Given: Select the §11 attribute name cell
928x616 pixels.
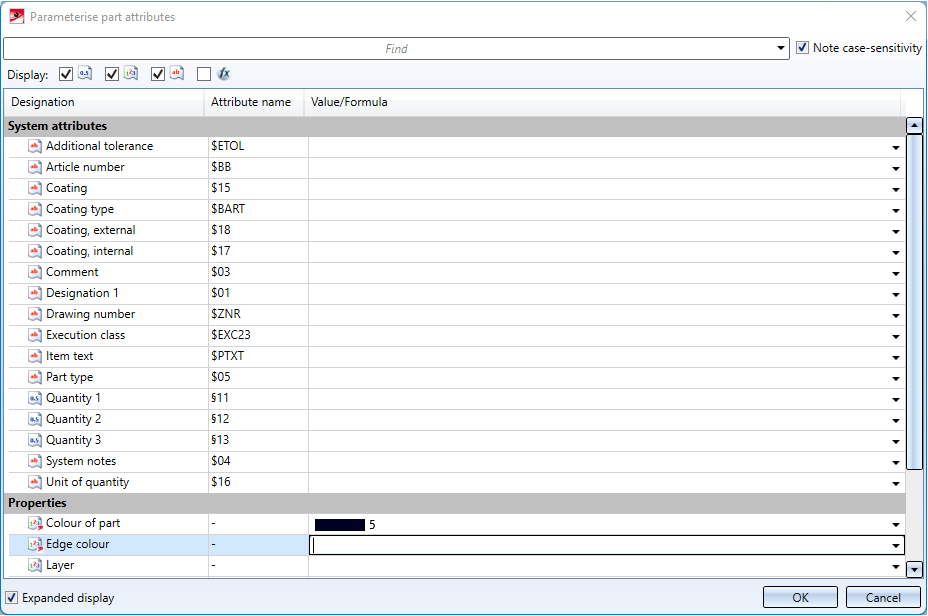Looking at the screenshot, I should pos(257,398).
